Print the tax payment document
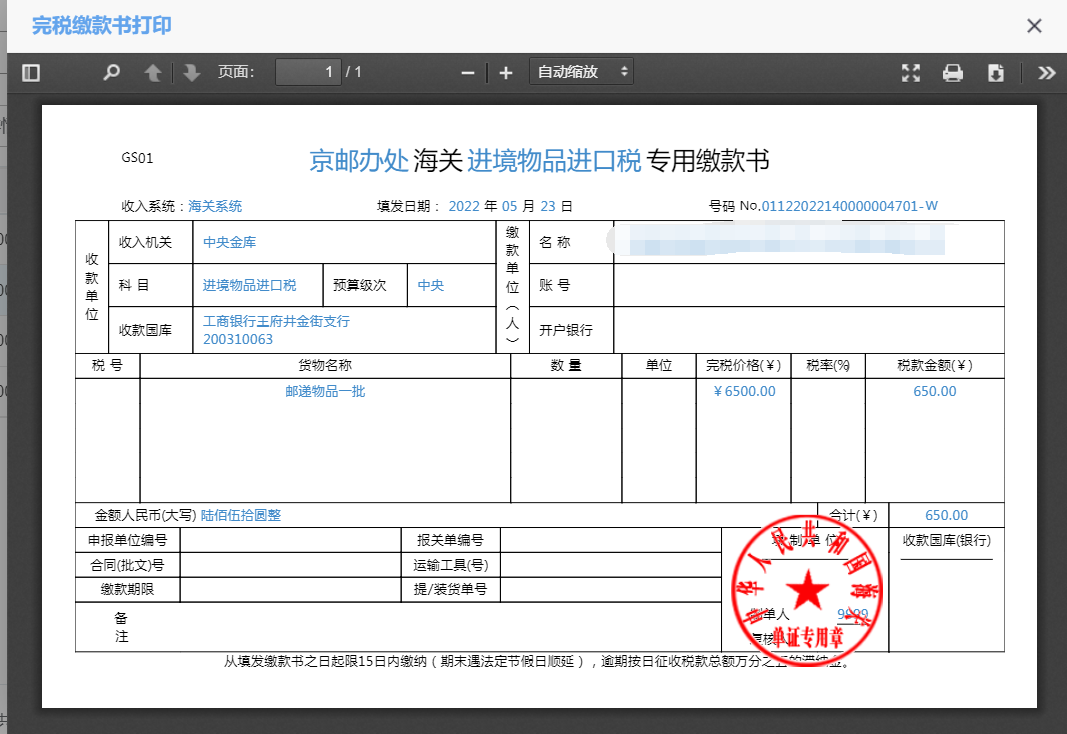 (x=953, y=72)
